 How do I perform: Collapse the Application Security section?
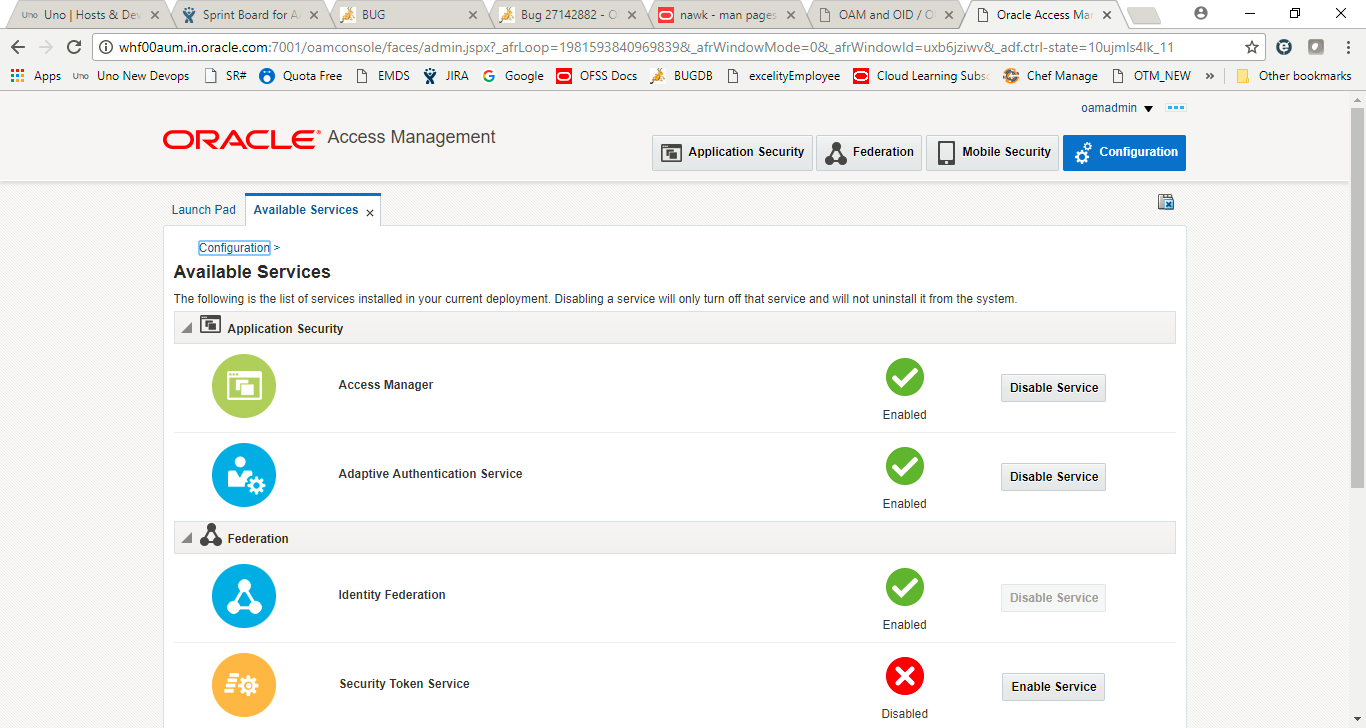click(x=186, y=329)
